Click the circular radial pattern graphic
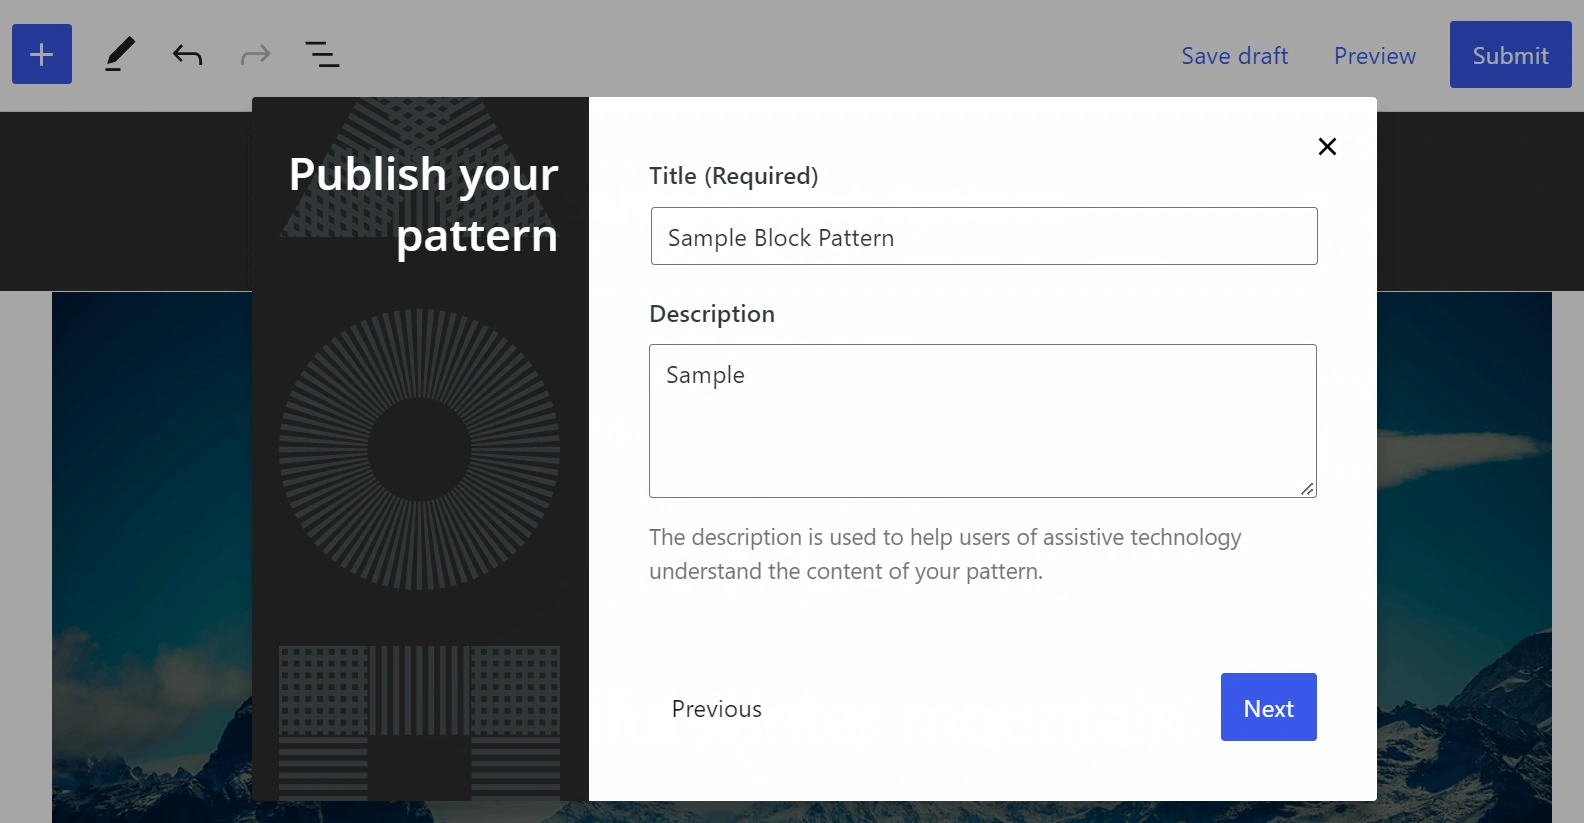The width and height of the screenshot is (1584, 823). (x=419, y=449)
